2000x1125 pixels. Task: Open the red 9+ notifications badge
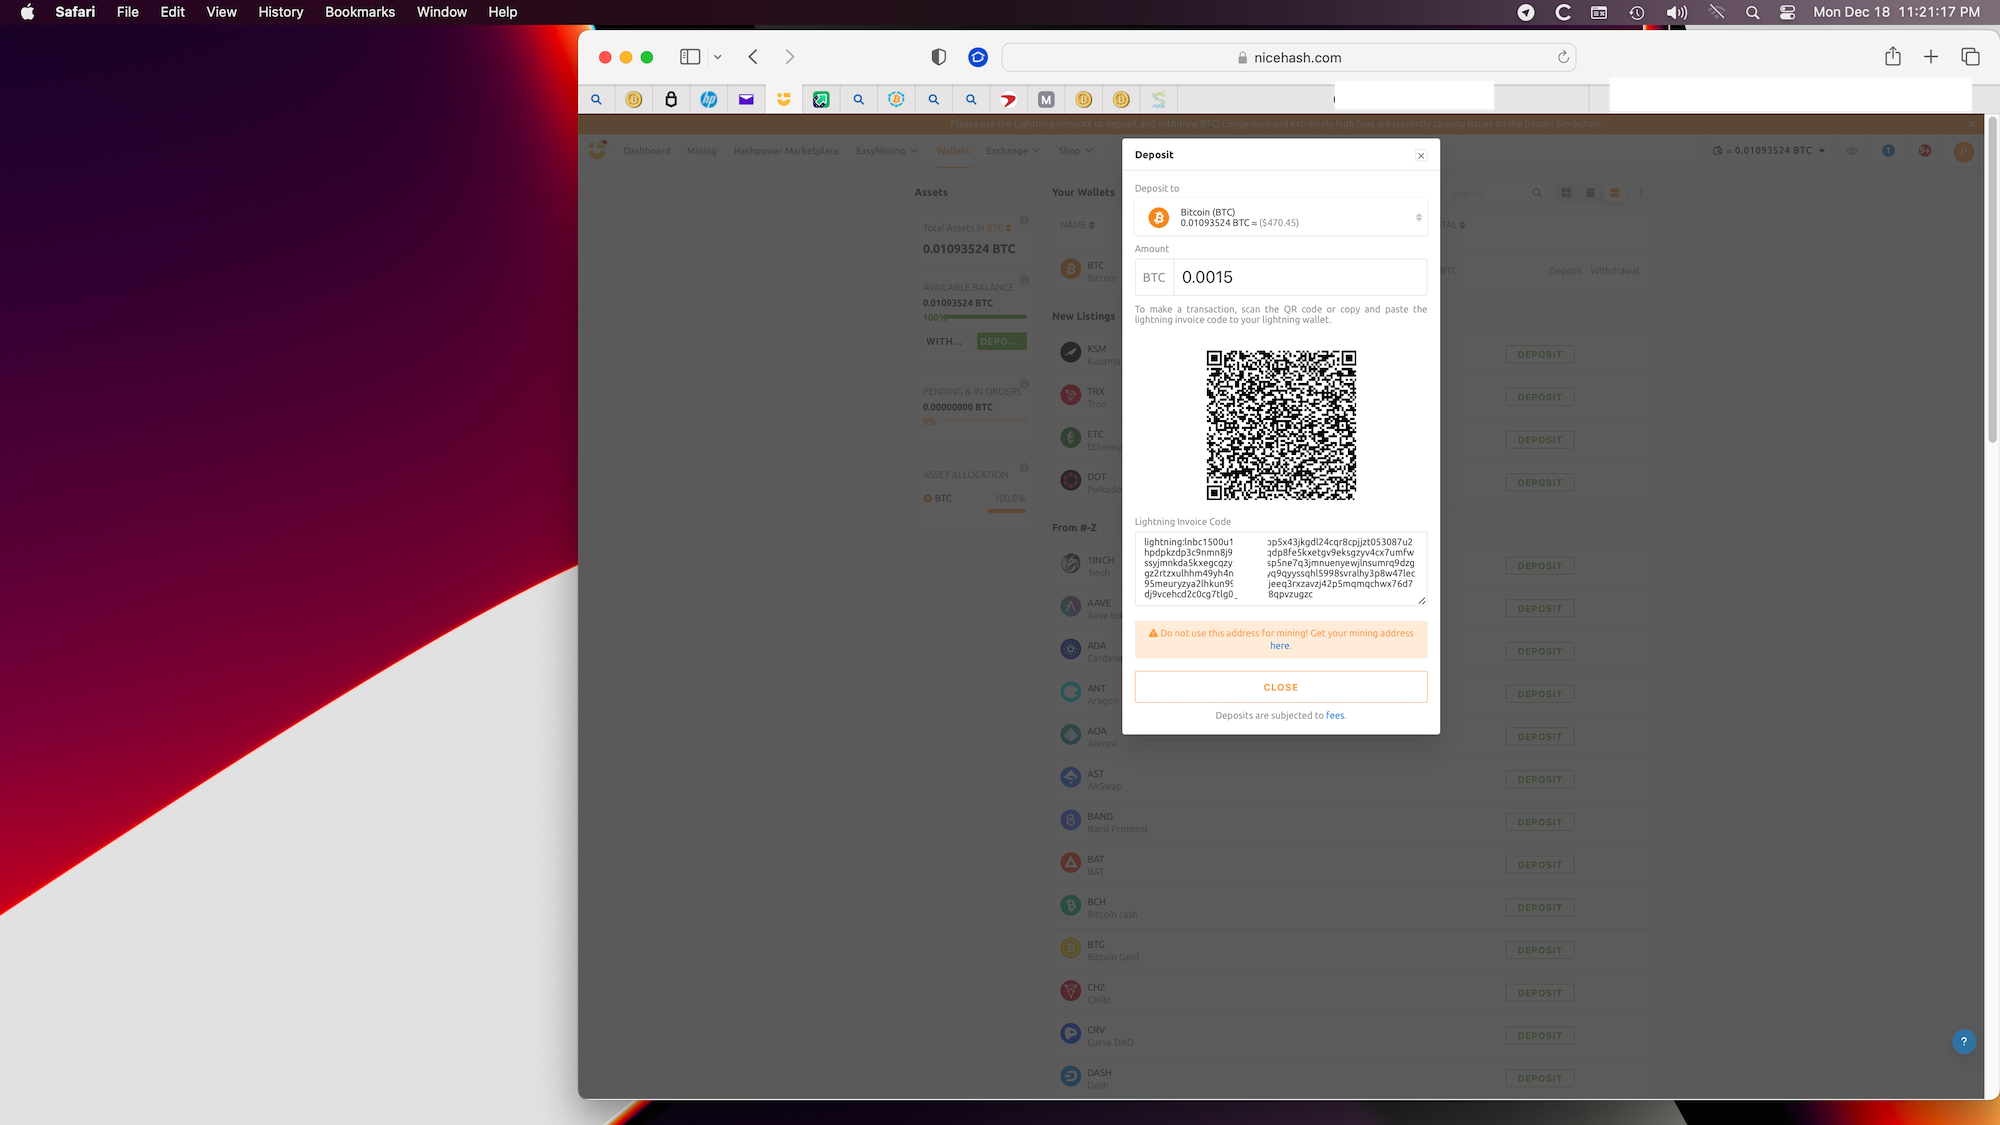1925,151
